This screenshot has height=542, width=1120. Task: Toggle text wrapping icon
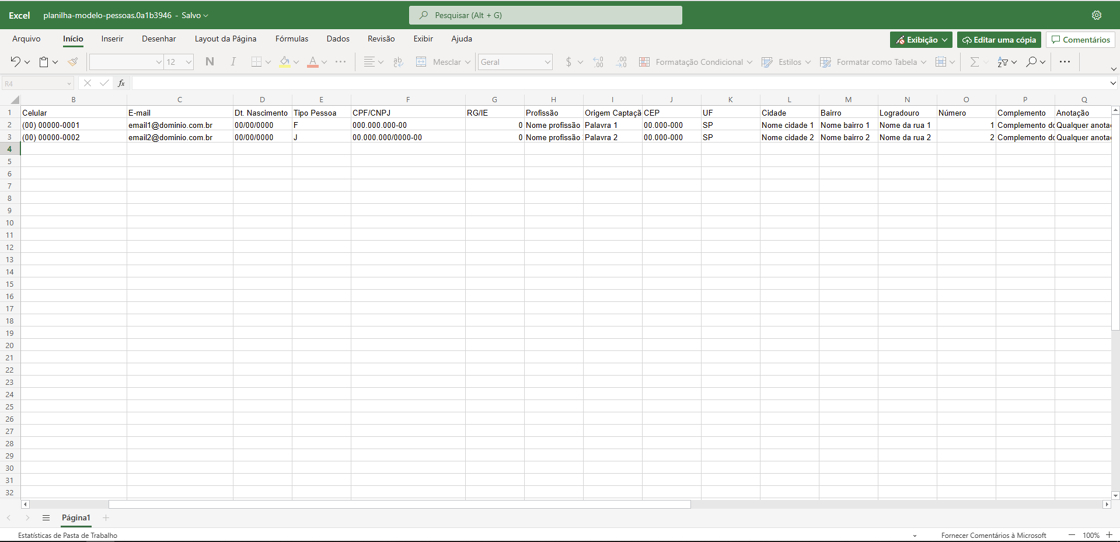coord(398,62)
